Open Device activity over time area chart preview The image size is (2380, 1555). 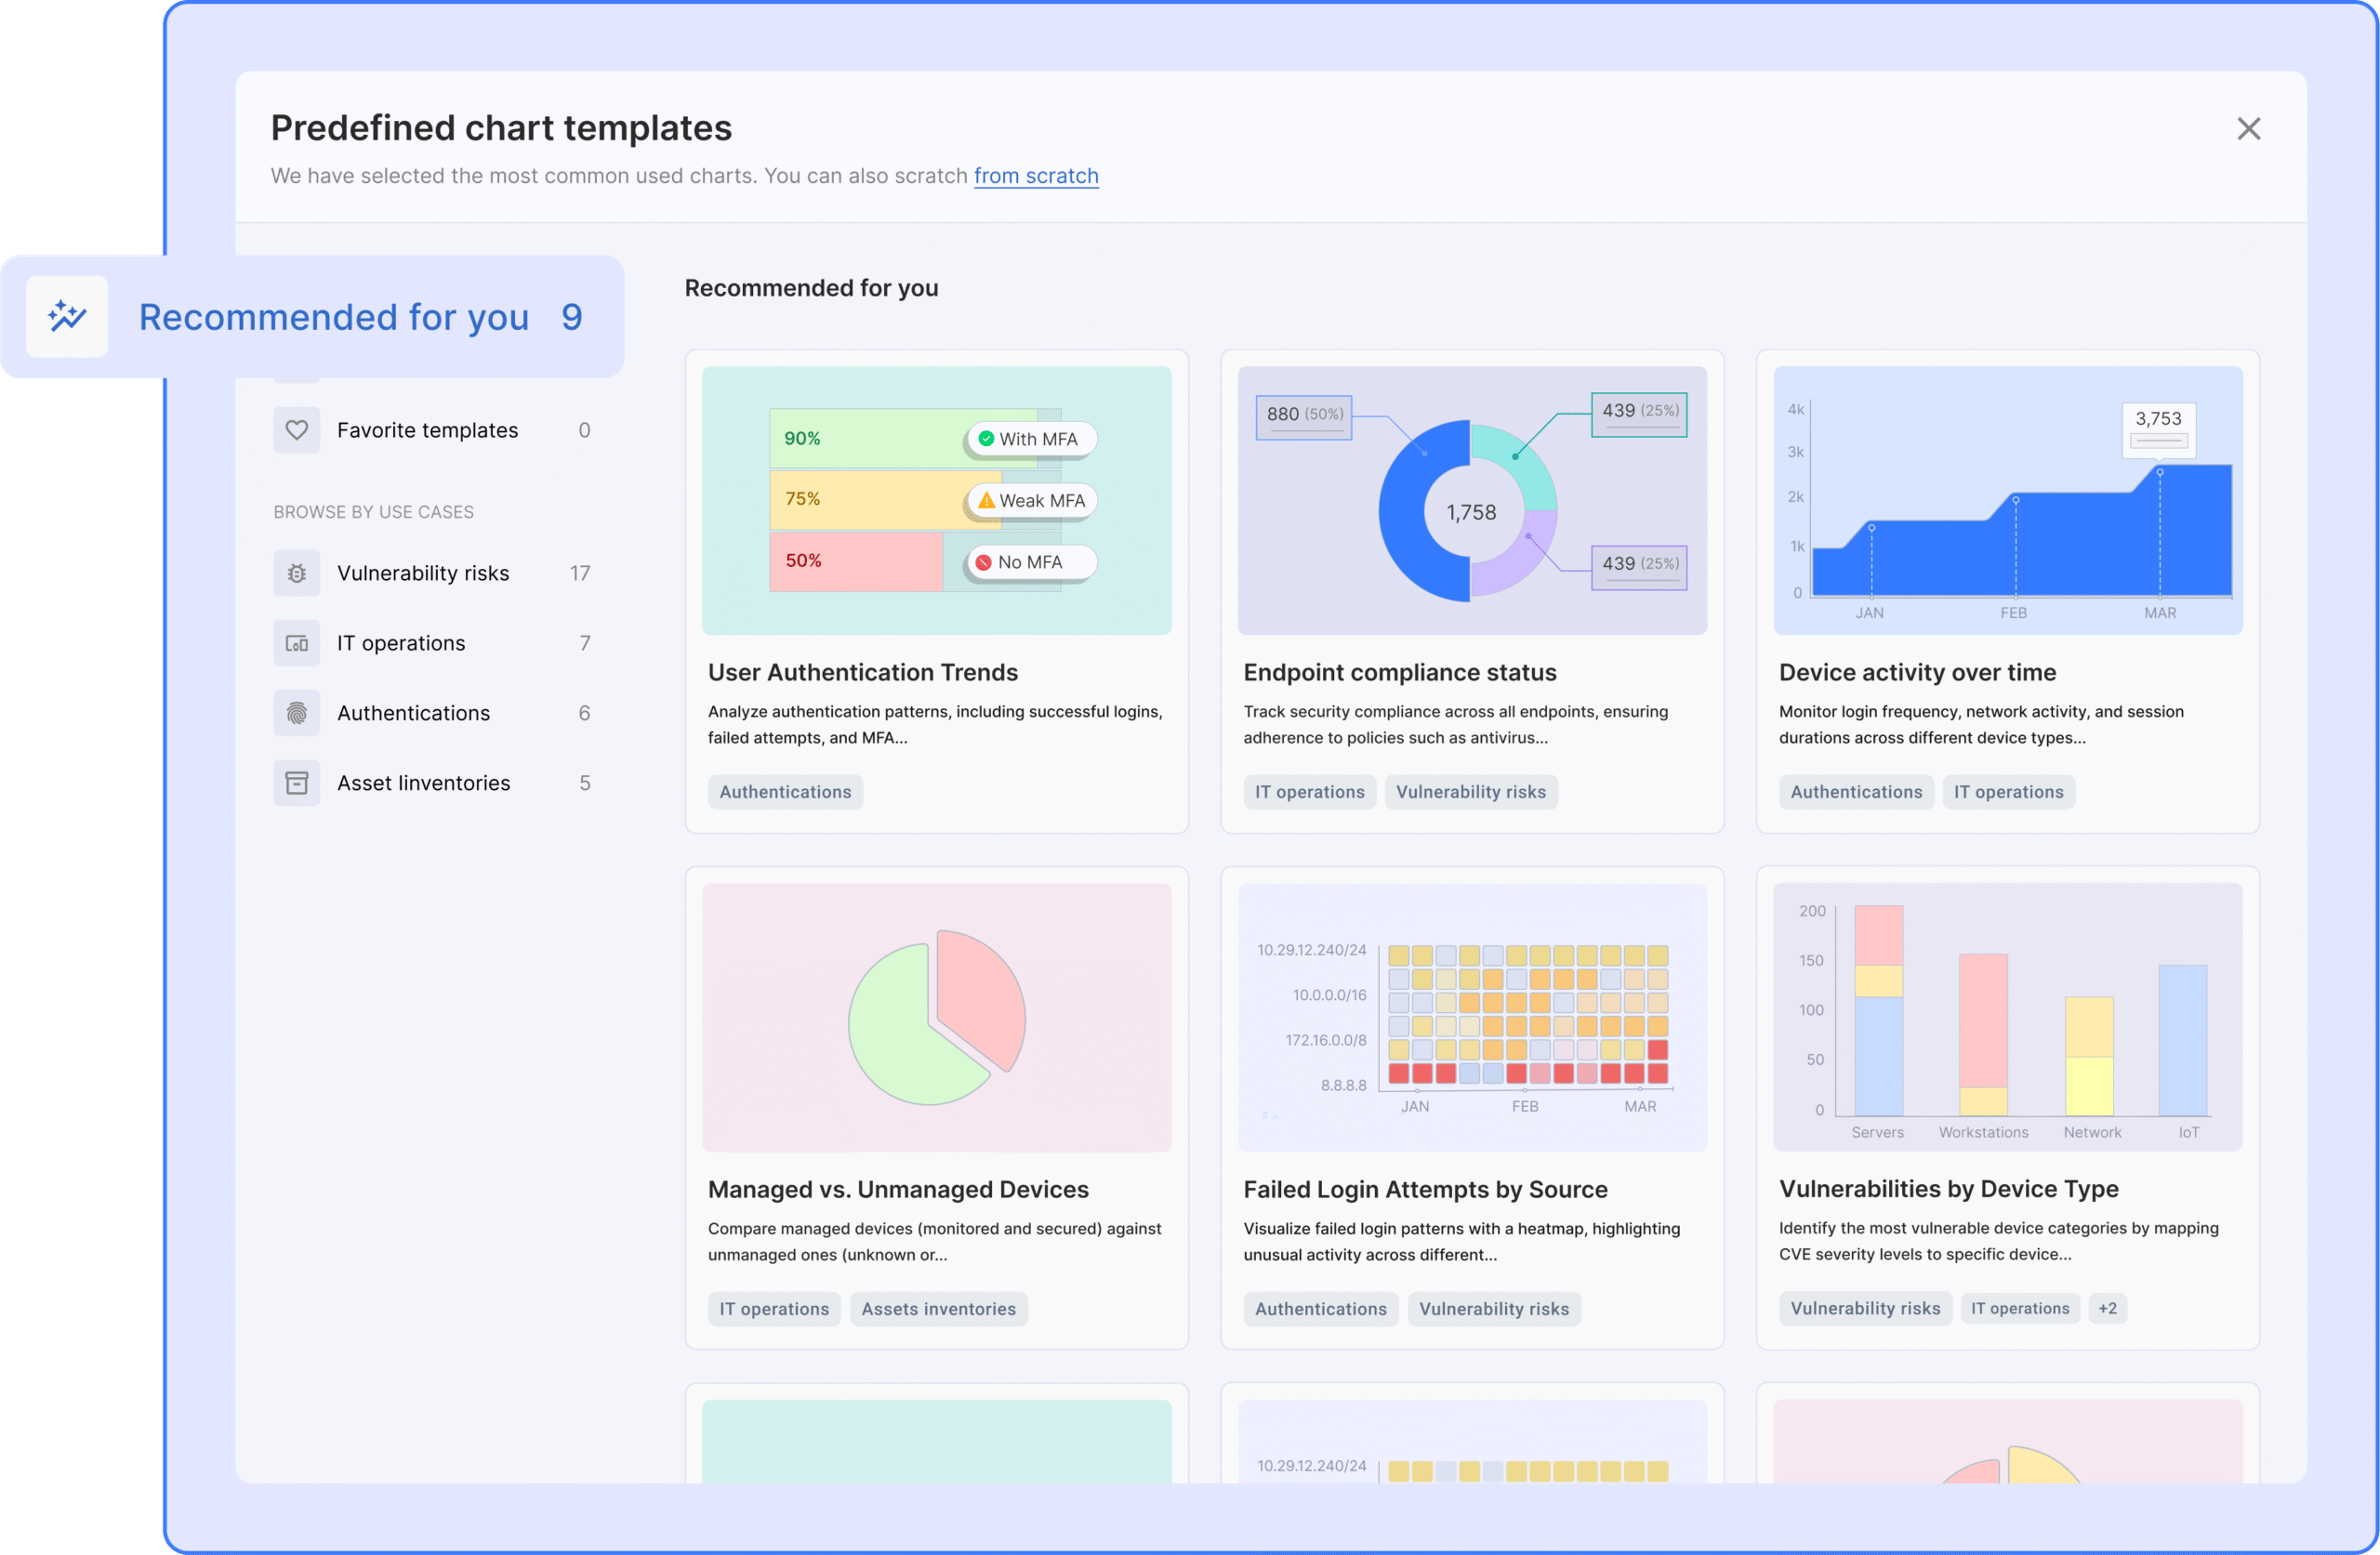[2008, 500]
